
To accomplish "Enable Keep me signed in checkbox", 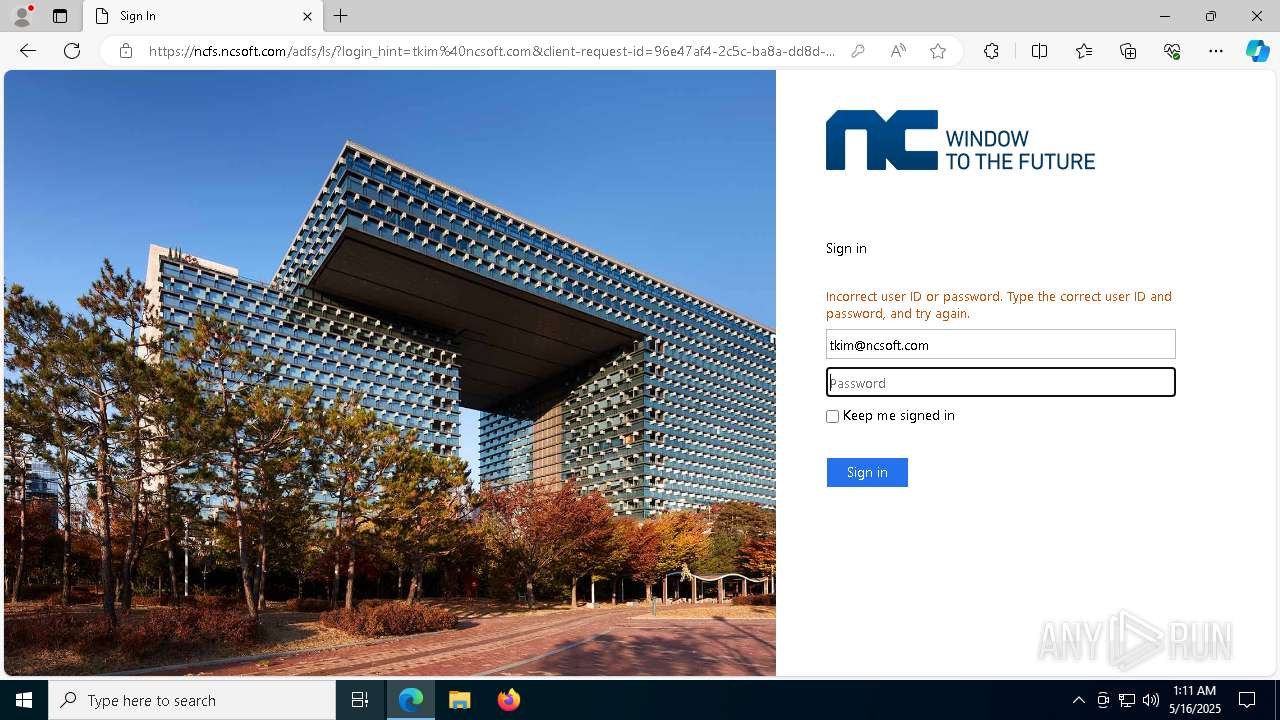I will click(832, 416).
